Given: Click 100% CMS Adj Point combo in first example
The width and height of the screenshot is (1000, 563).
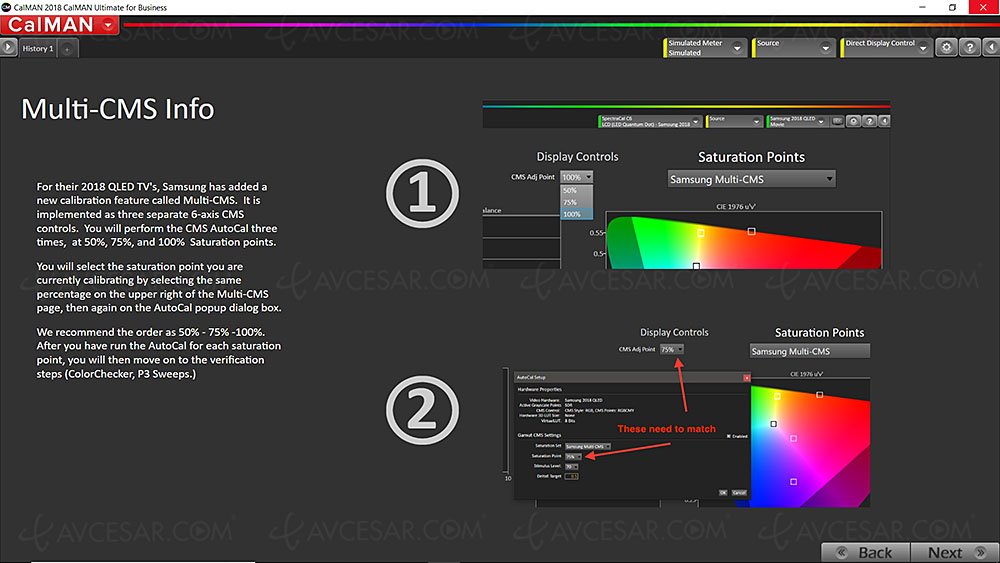Looking at the screenshot, I should (x=577, y=177).
